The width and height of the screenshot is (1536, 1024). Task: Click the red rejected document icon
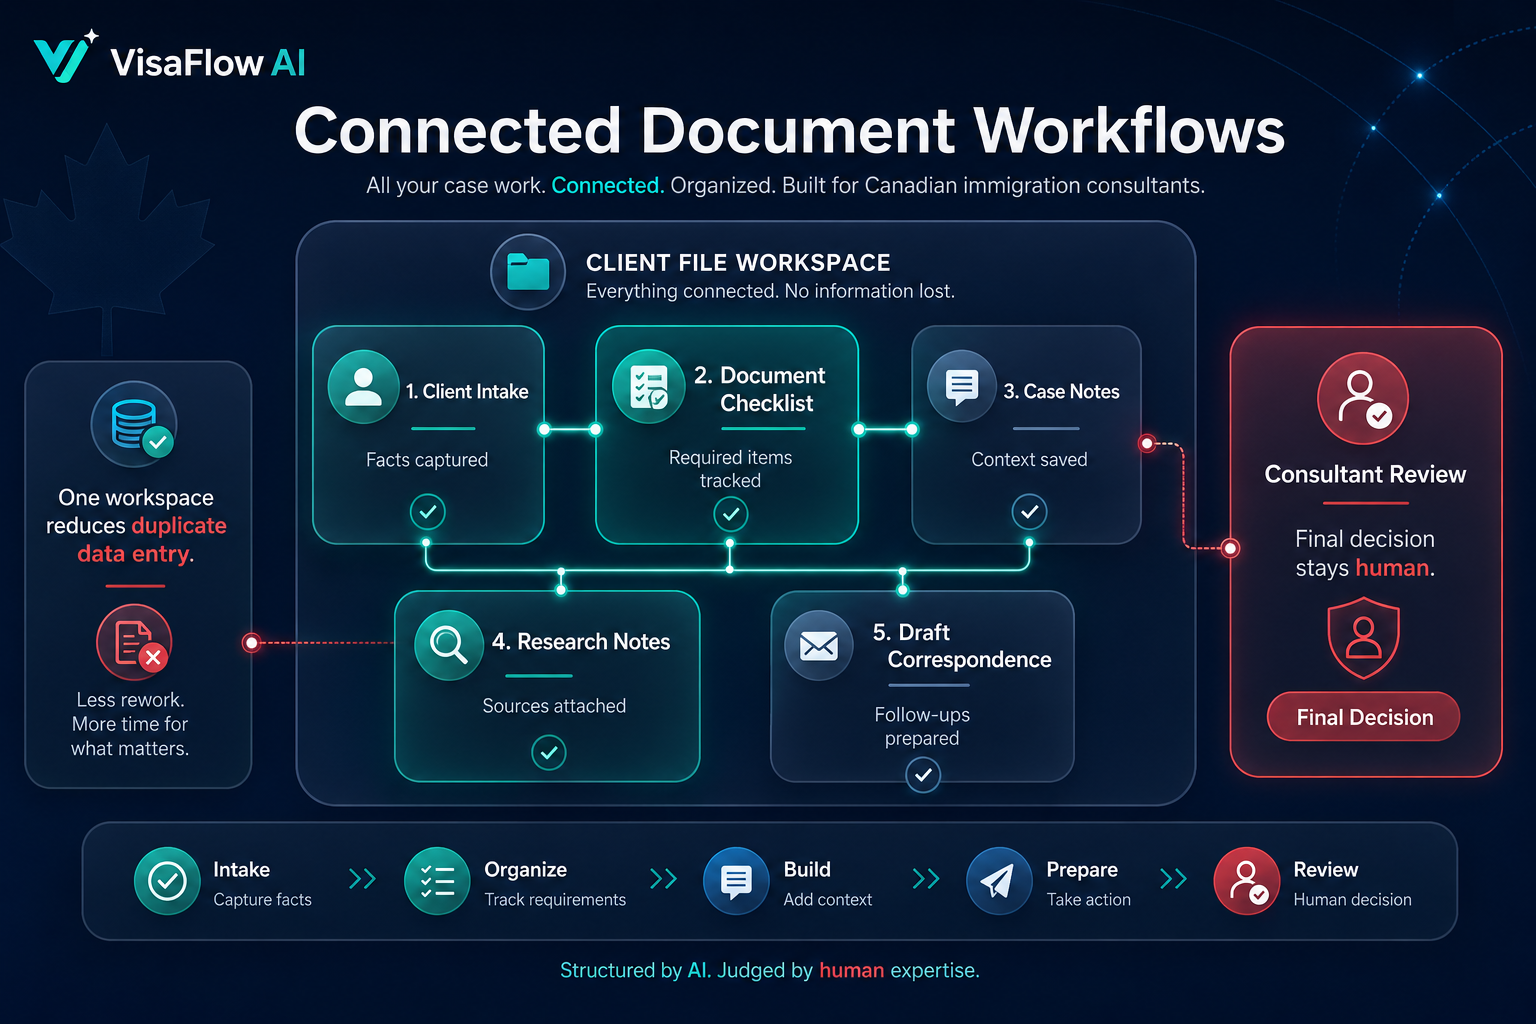(134, 642)
